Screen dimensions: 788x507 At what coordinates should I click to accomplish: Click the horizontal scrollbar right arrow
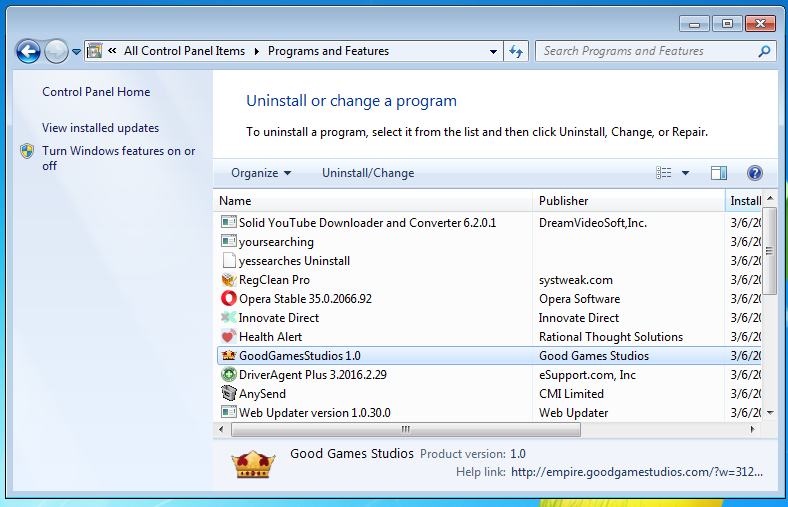point(752,430)
